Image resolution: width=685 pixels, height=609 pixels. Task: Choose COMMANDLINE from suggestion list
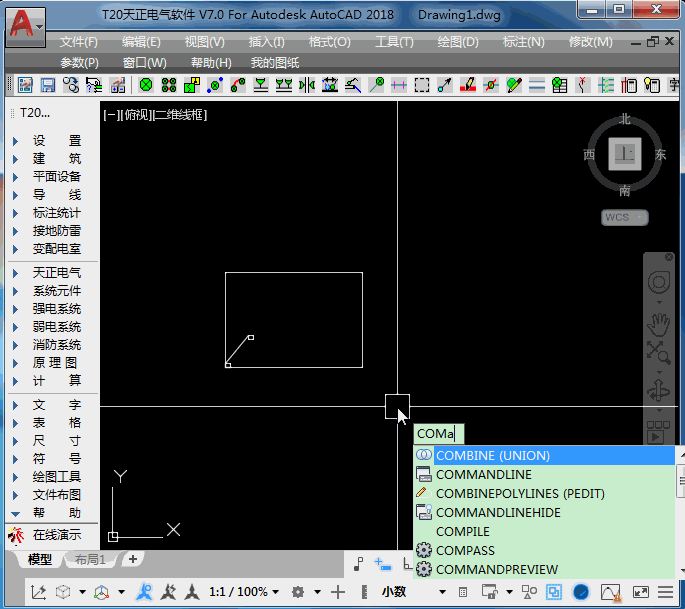(544, 474)
